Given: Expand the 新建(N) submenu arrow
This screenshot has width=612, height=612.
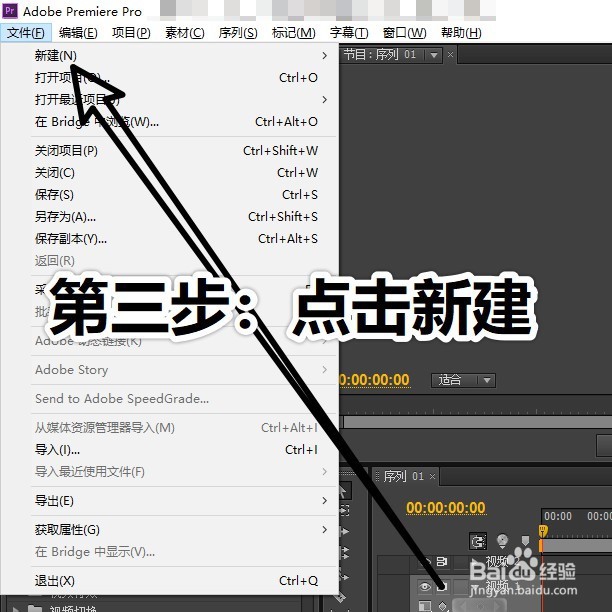Looking at the screenshot, I should (x=324, y=56).
